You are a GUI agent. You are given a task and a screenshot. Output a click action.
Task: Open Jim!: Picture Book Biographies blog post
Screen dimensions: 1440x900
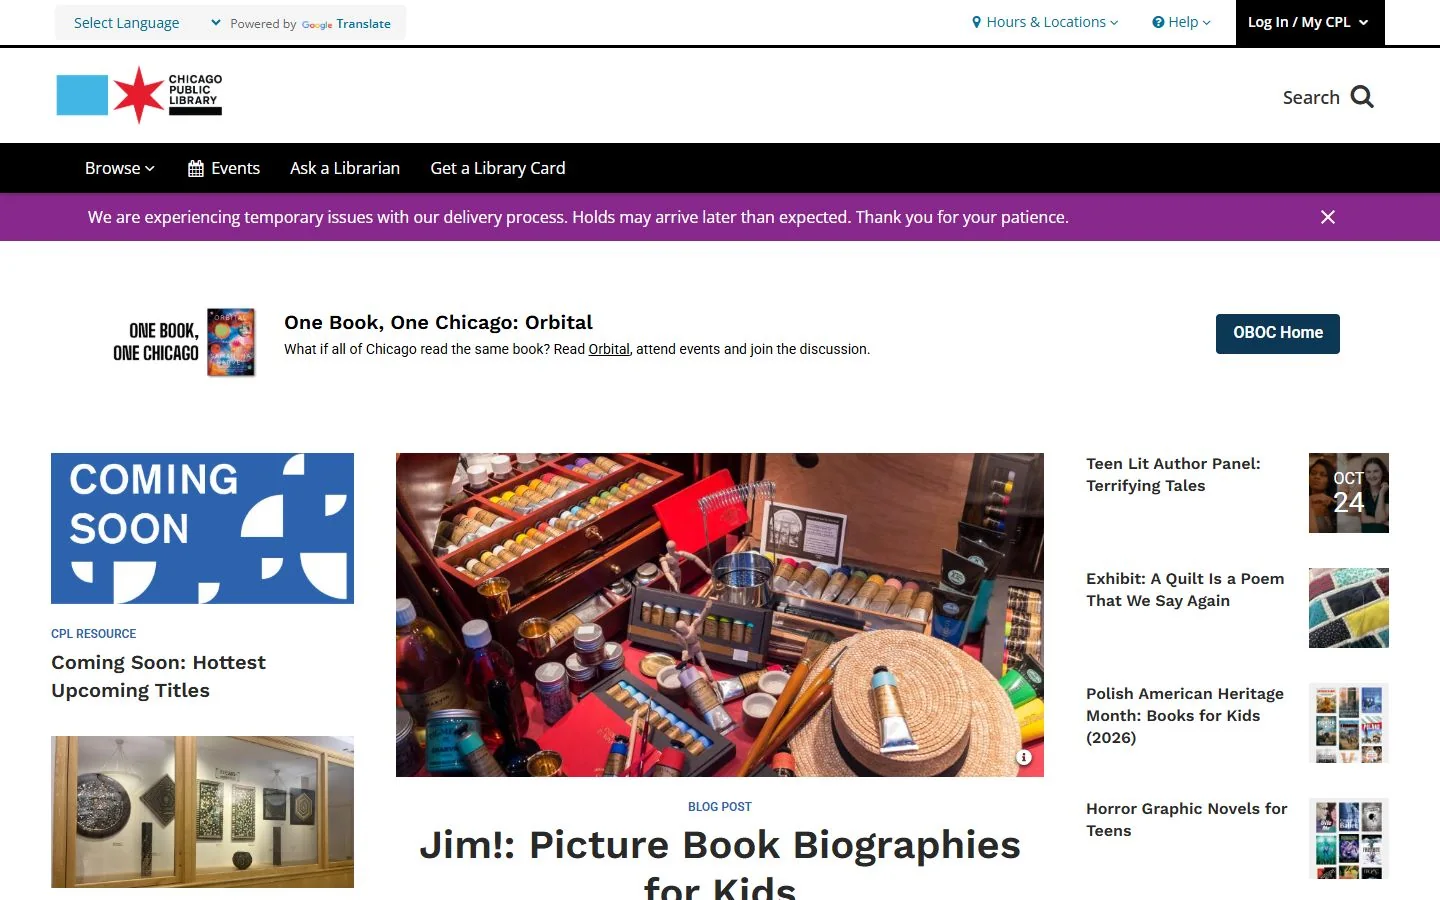pos(720,864)
